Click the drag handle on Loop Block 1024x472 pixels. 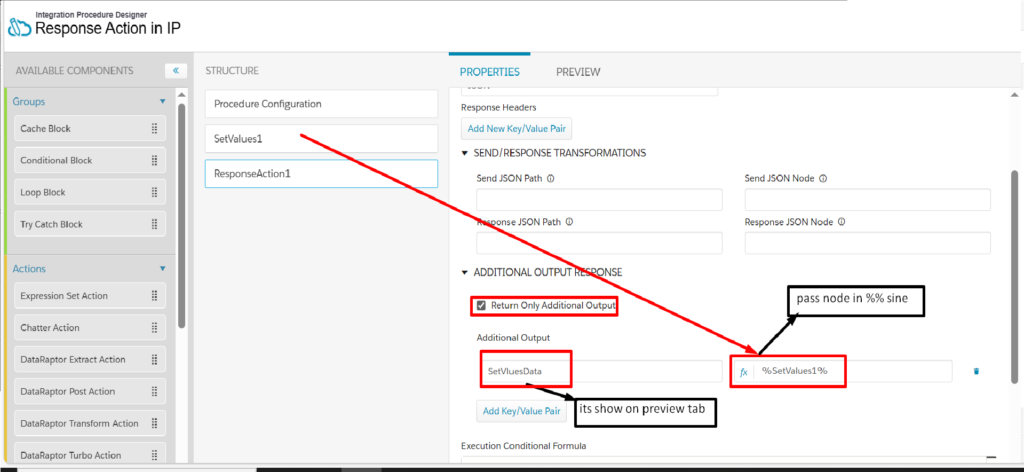coord(155,193)
